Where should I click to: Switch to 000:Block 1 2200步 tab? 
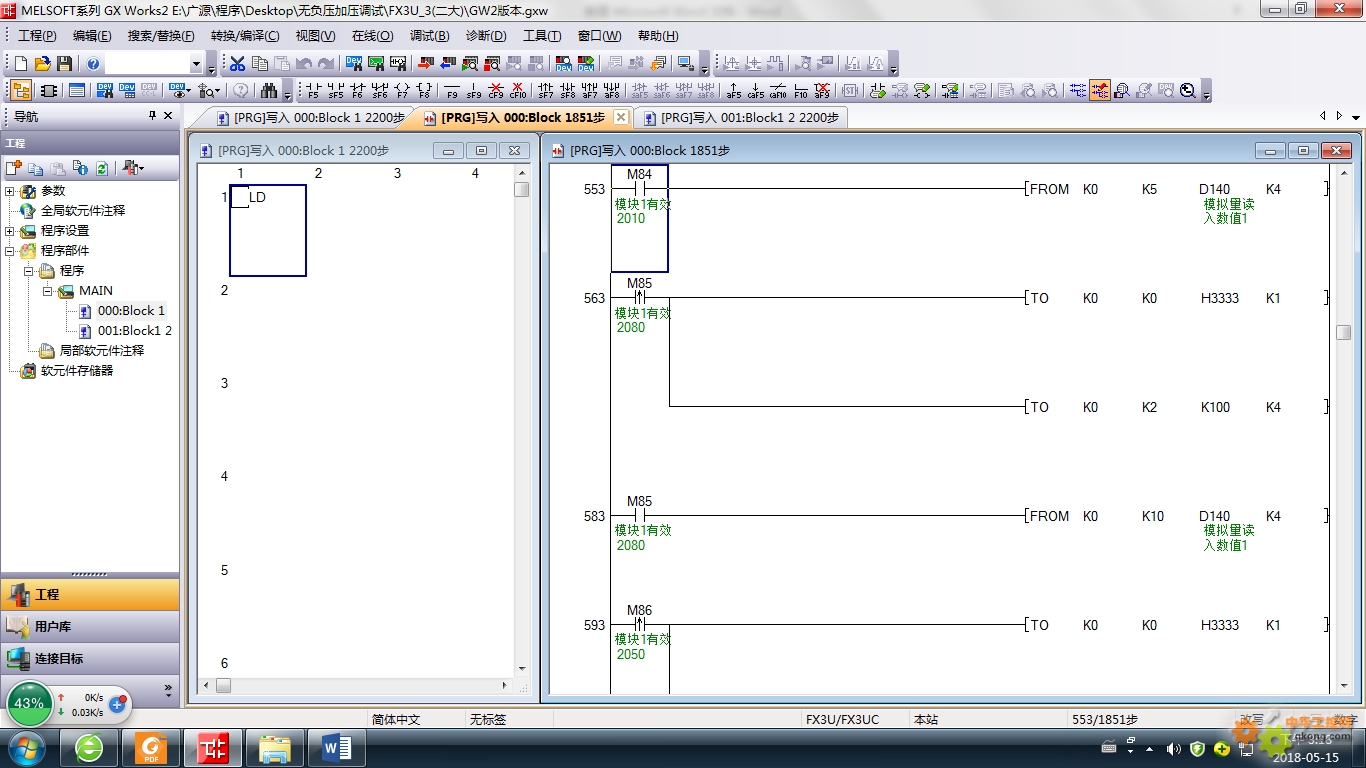click(311, 117)
